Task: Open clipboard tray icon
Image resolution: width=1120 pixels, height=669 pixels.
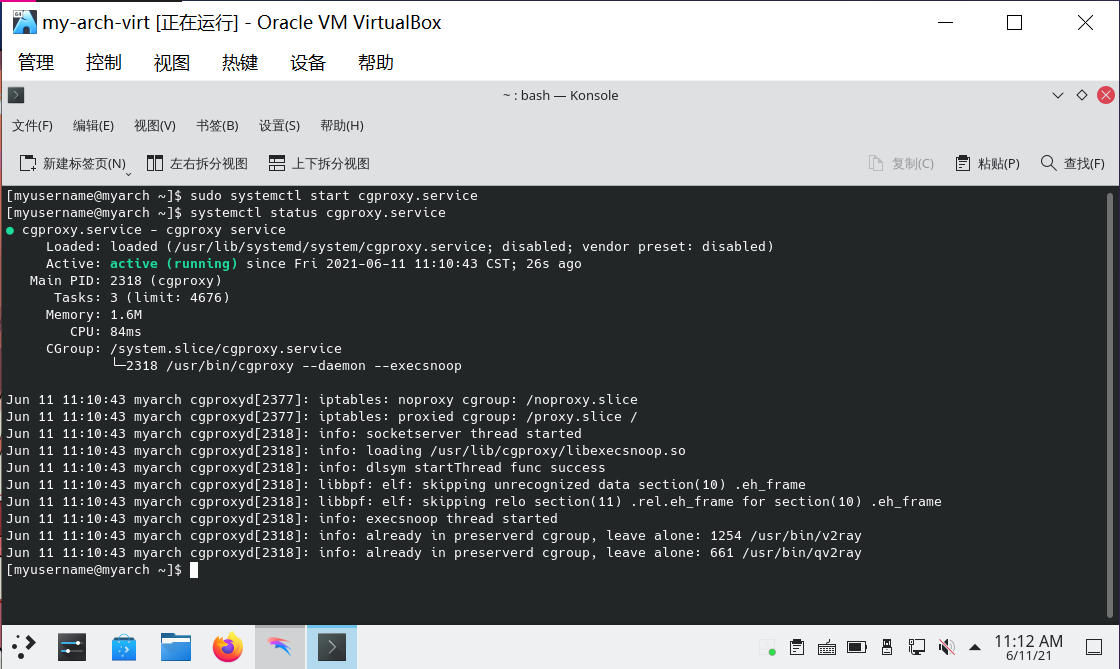Action: (797, 647)
